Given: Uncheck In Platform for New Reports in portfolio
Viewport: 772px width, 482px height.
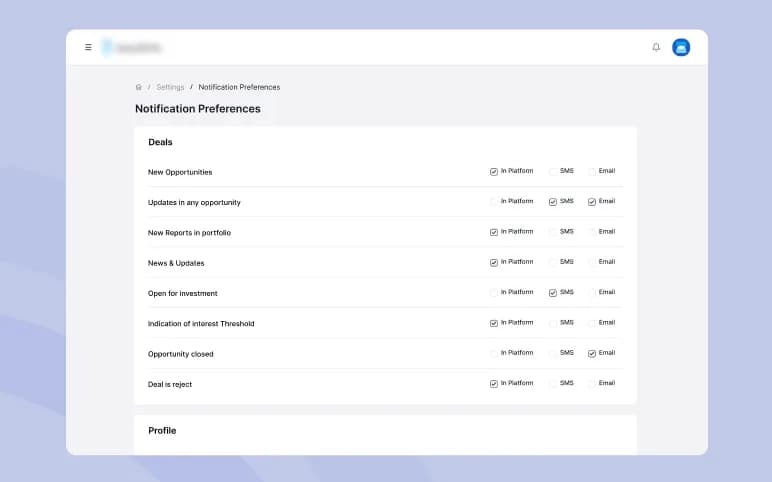Looking at the screenshot, I should coord(494,232).
